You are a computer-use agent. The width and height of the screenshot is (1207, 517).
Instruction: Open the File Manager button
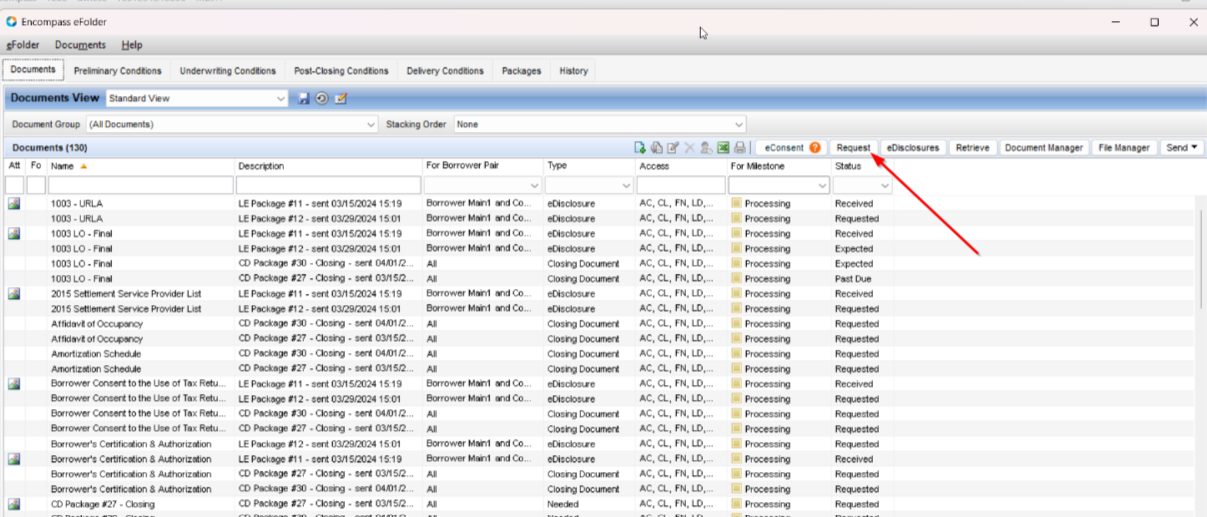1124,148
